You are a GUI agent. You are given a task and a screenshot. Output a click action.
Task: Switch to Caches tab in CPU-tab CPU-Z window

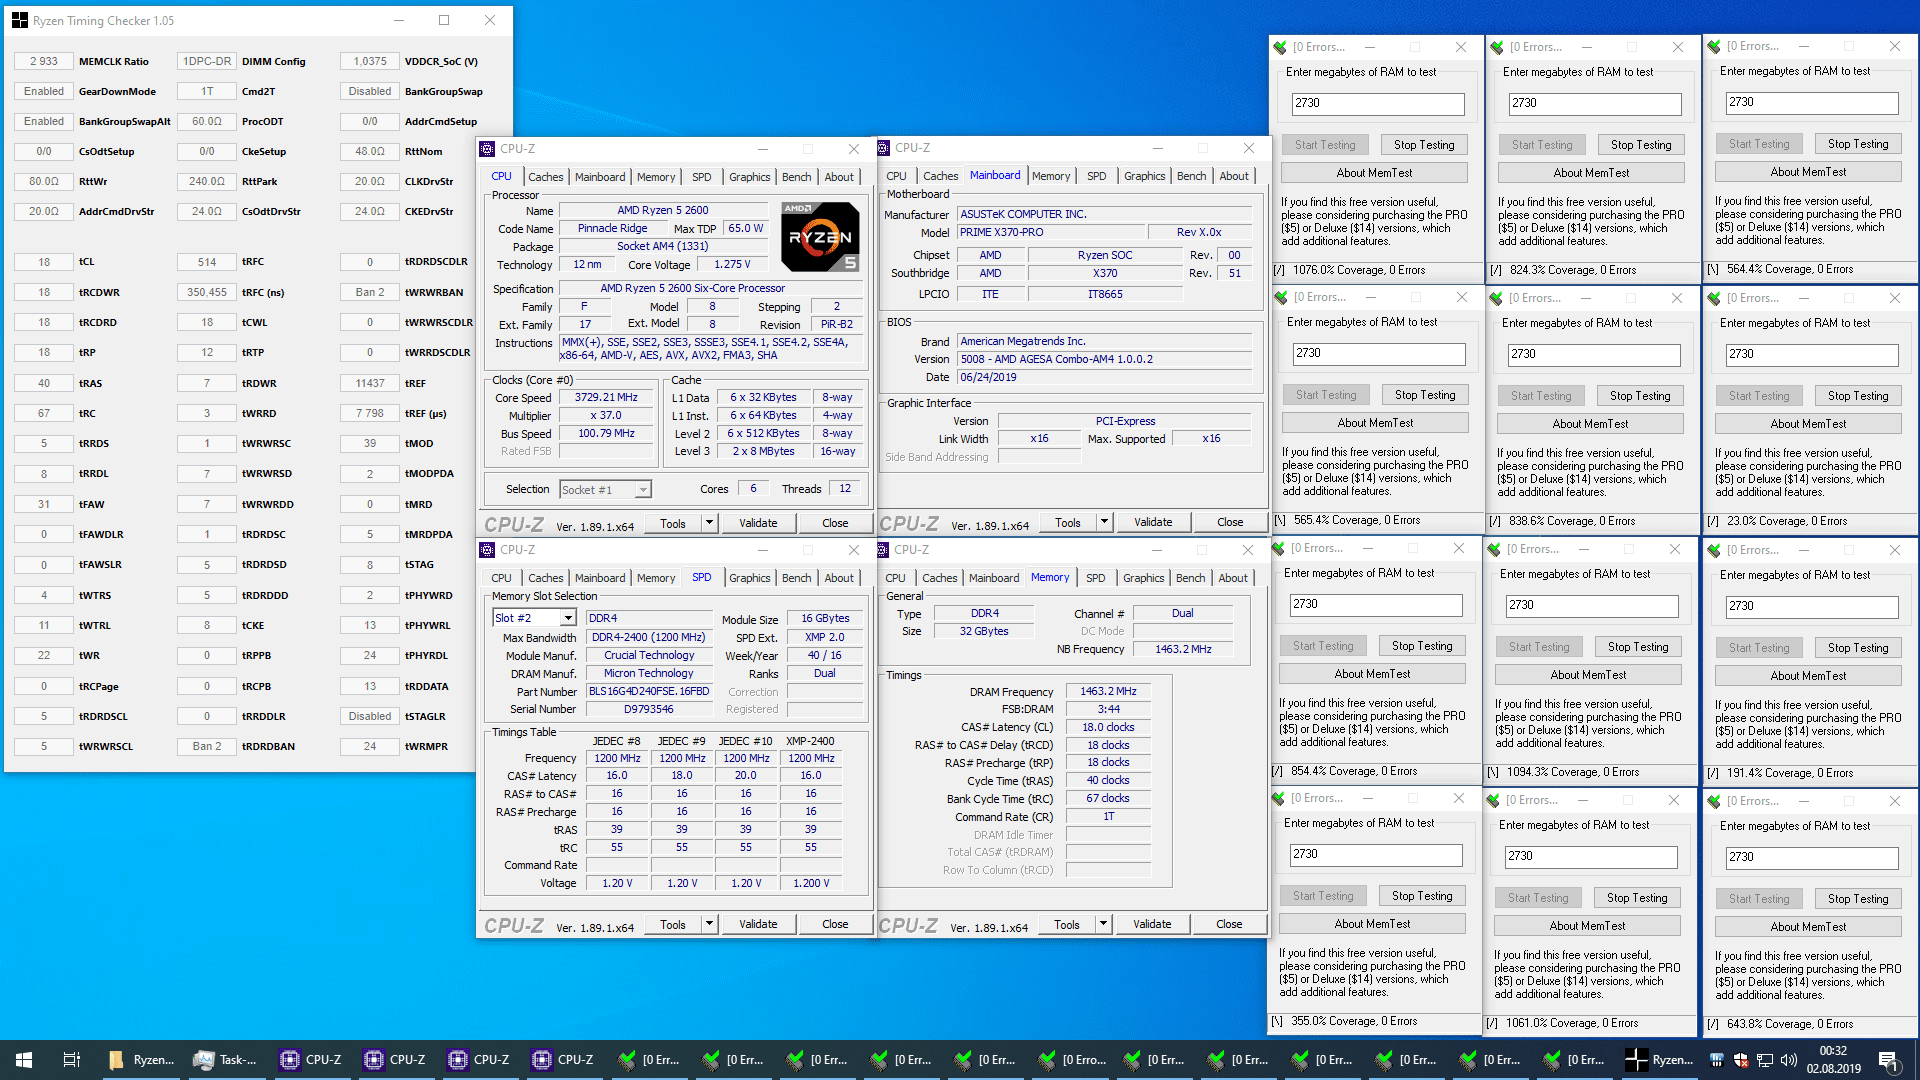(545, 177)
